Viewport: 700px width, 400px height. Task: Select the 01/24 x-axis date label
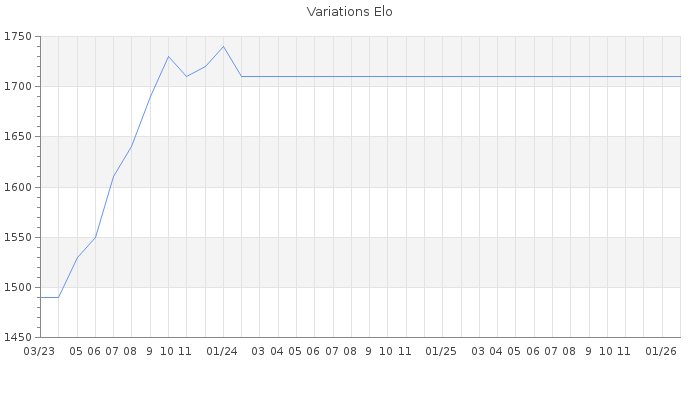point(222,351)
